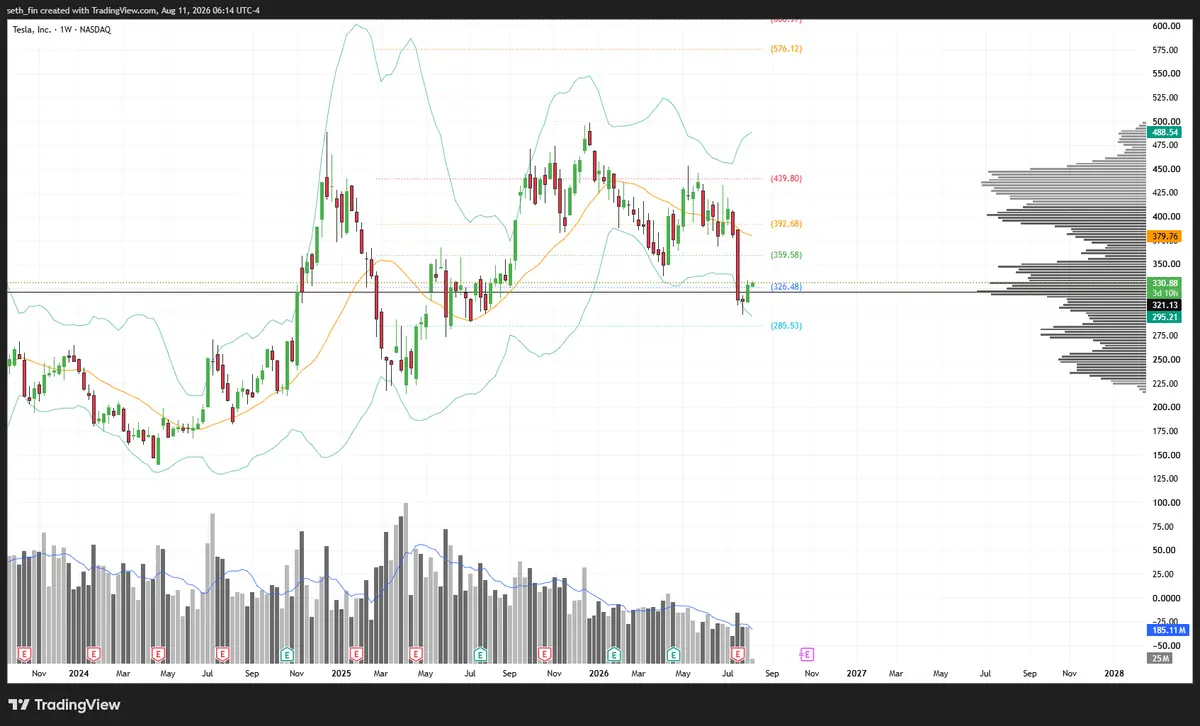Click 150.00 on the price axis
The width and height of the screenshot is (1200, 726).
1166,455
